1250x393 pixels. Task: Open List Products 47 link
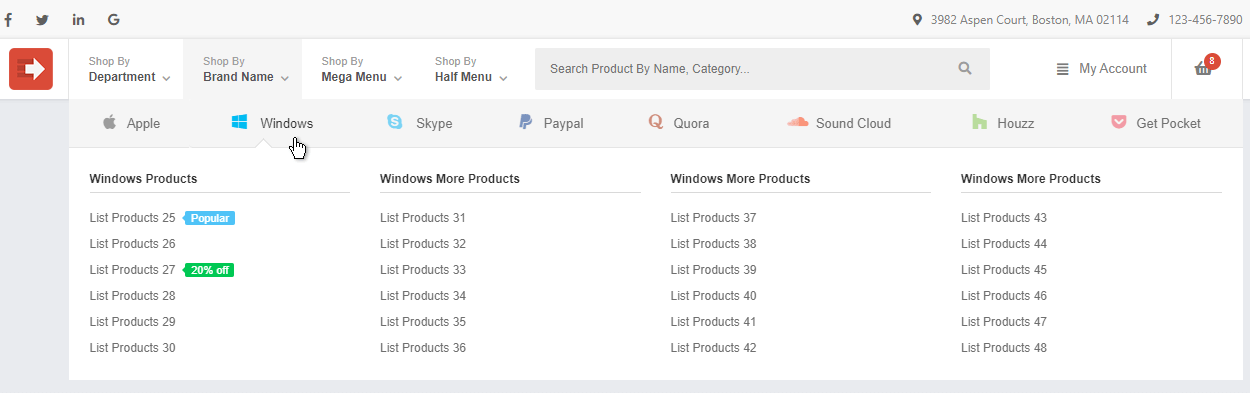1004,322
